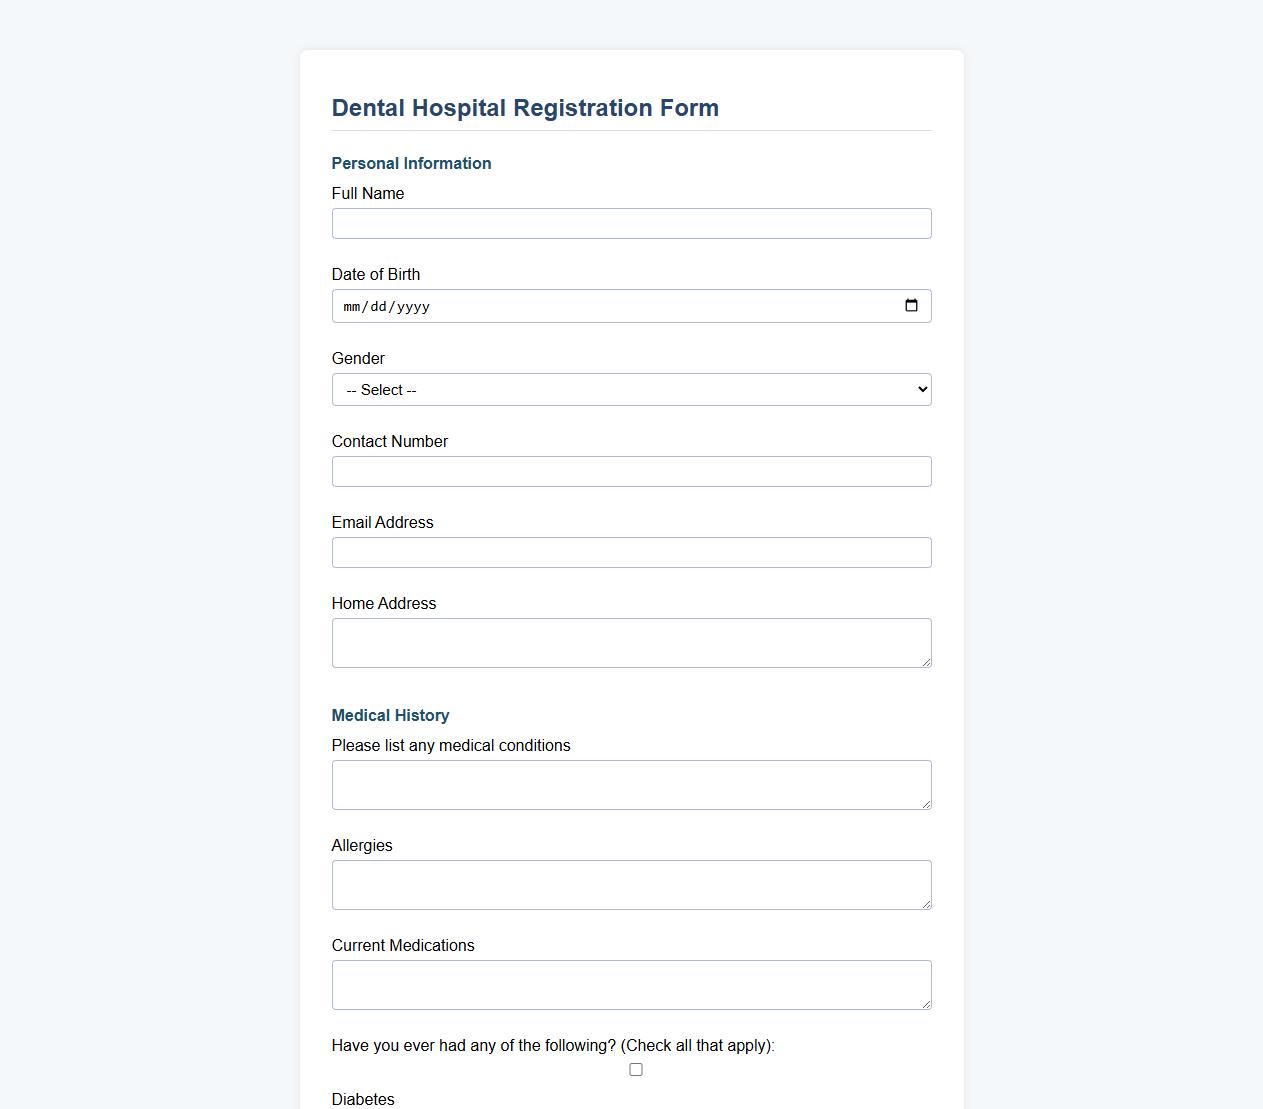Click the year segment of Date of Birth
The image size is (1263, 1109).
pyautogui.click(x=410, y=307)
